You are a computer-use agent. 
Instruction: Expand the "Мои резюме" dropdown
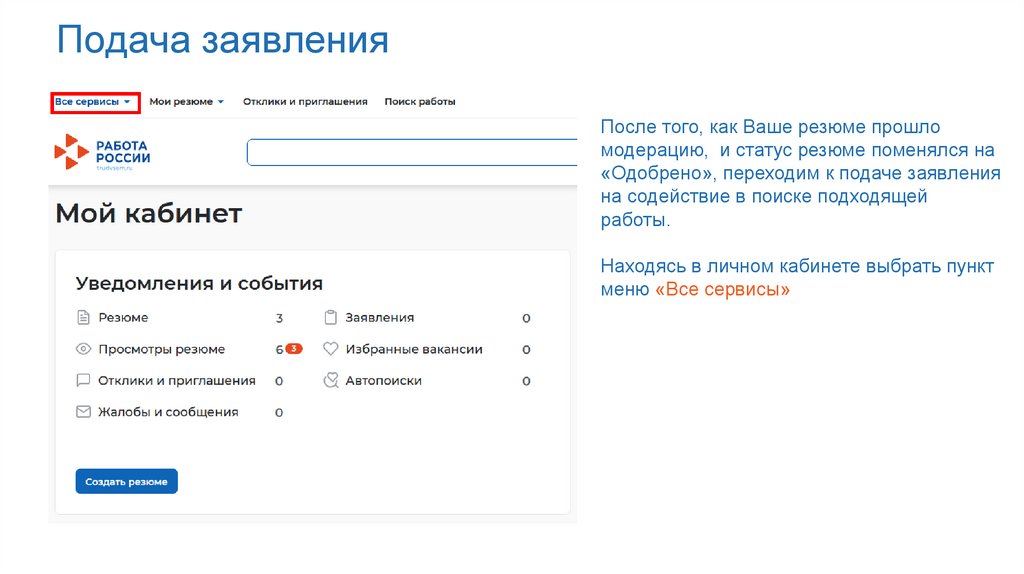[x=186, y=102]
